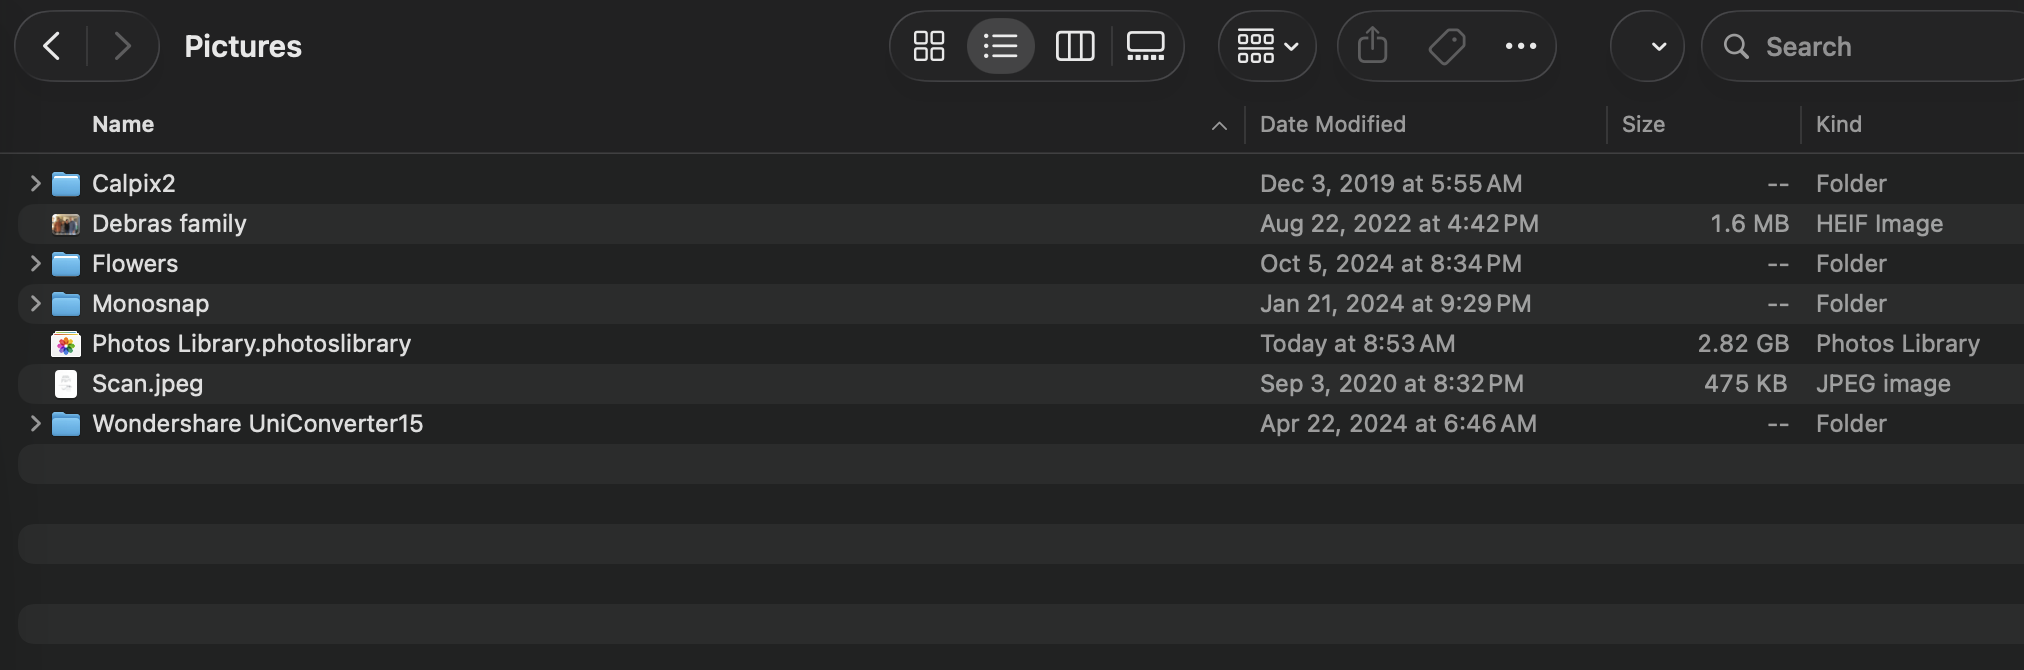2024x670 pixels.
Task: Expand the Monosnap folder
Action: click(35, 303)
